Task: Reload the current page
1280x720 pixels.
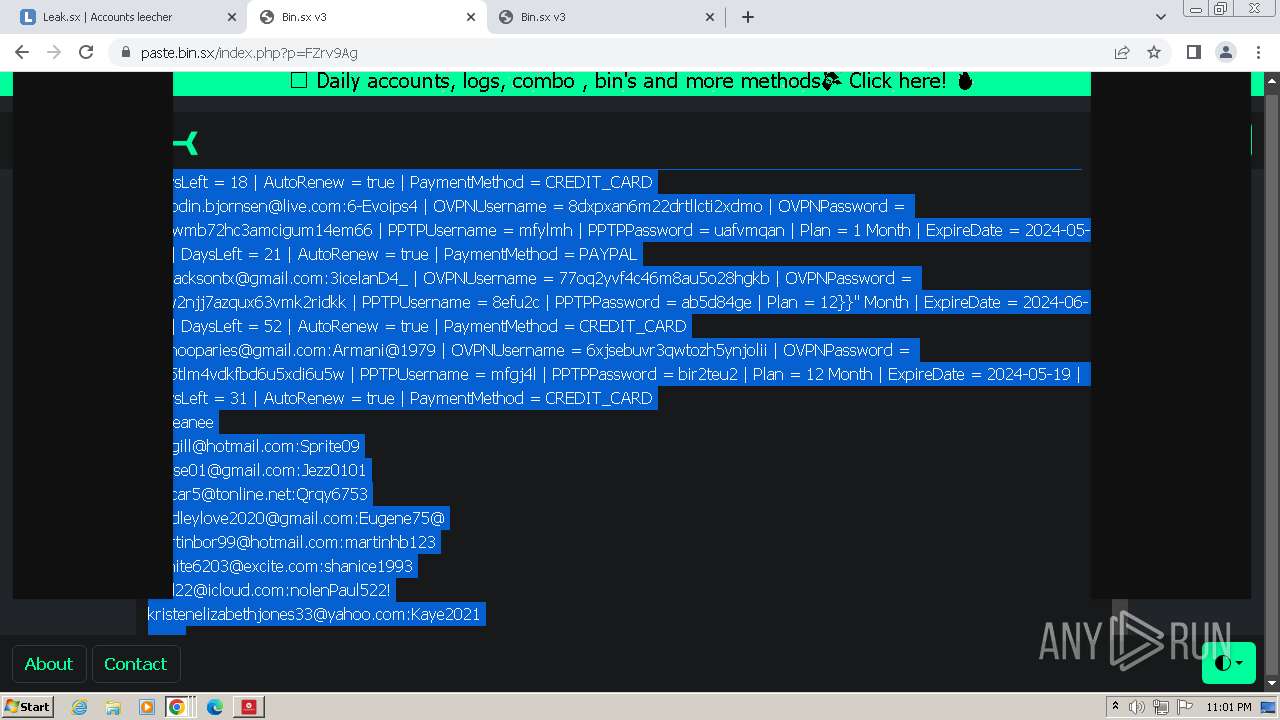Action: point(86,52)
